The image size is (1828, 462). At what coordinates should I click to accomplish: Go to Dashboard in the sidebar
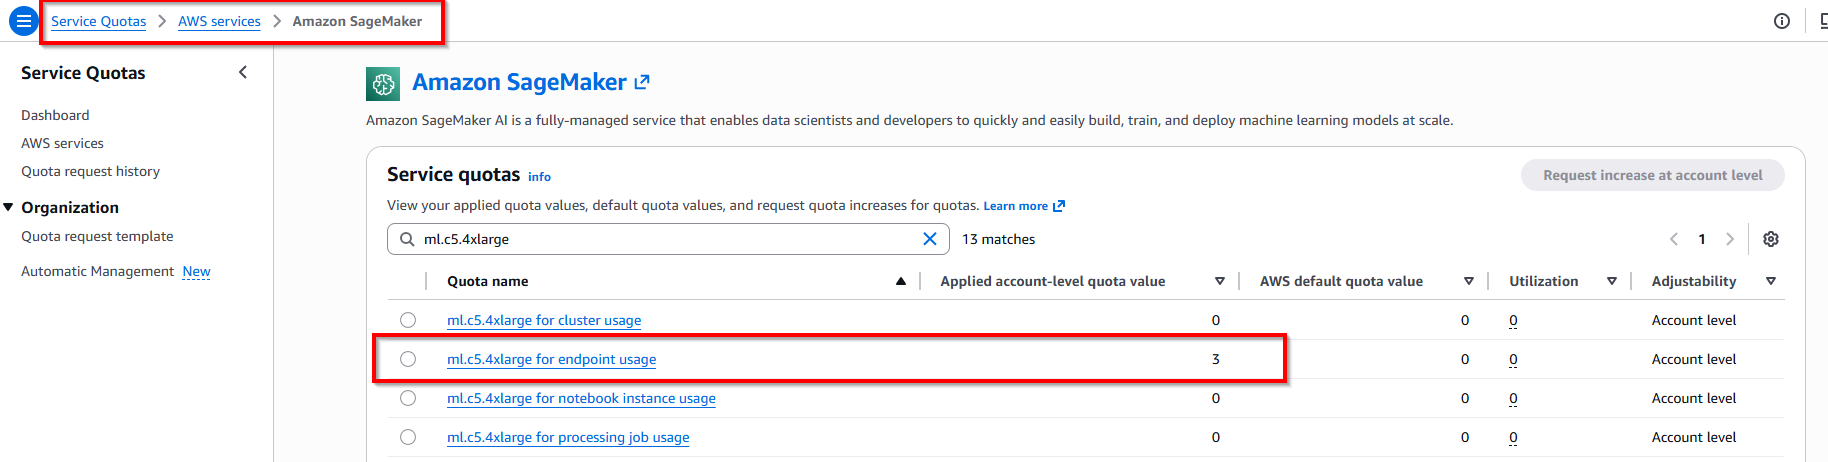point(55,115)
